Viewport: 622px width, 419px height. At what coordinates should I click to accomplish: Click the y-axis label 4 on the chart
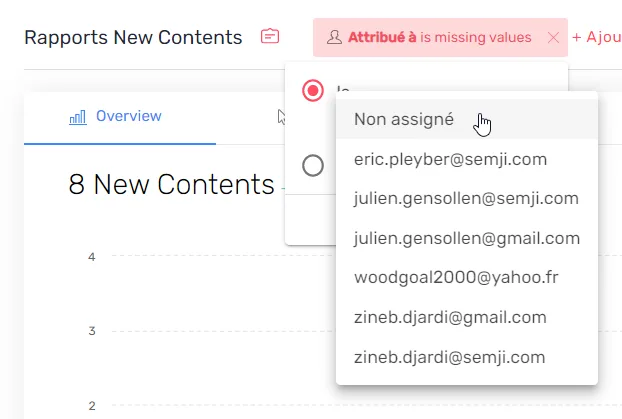click(x=92, y=257)
